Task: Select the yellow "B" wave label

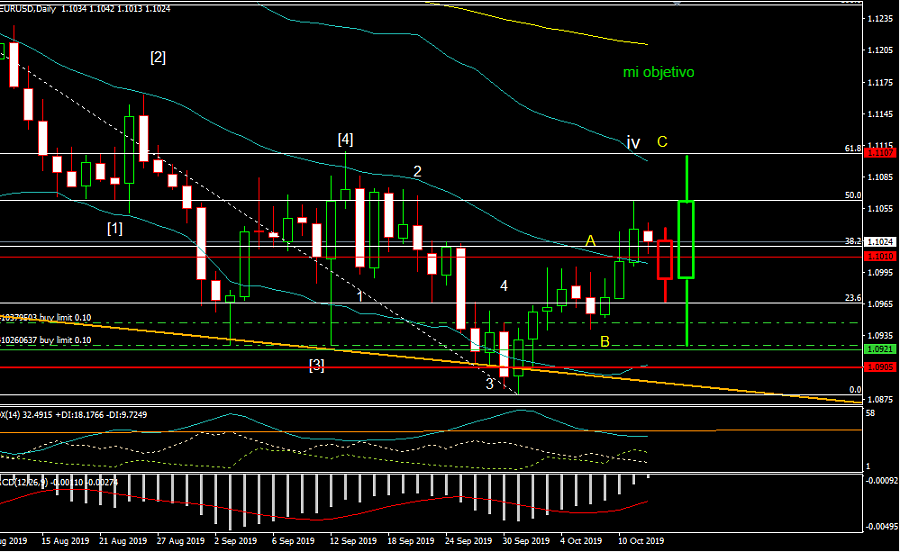Action: 604,342
